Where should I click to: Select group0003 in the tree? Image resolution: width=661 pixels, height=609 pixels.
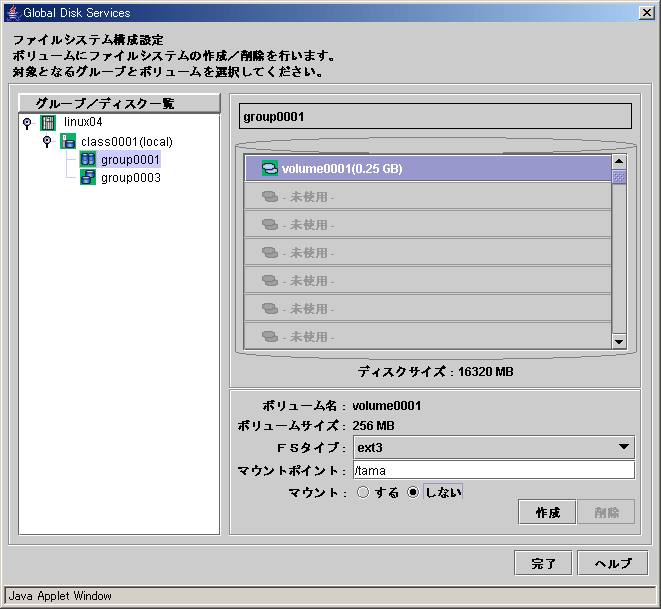click(131, 178)
